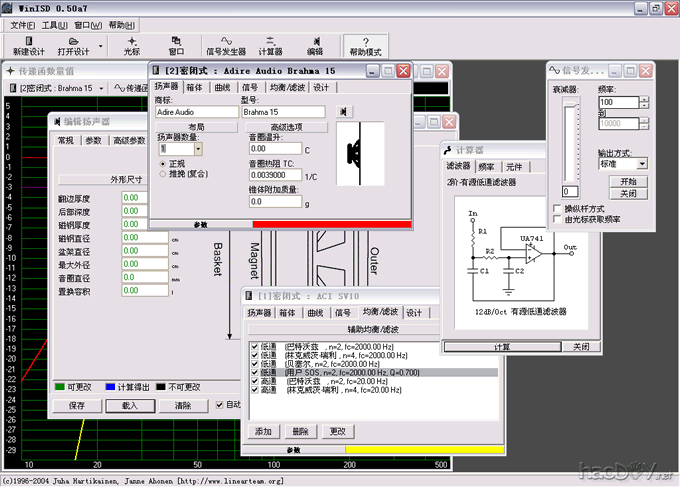Switch to the 箱体 tab in Brahma 15 window

point(194,88)
